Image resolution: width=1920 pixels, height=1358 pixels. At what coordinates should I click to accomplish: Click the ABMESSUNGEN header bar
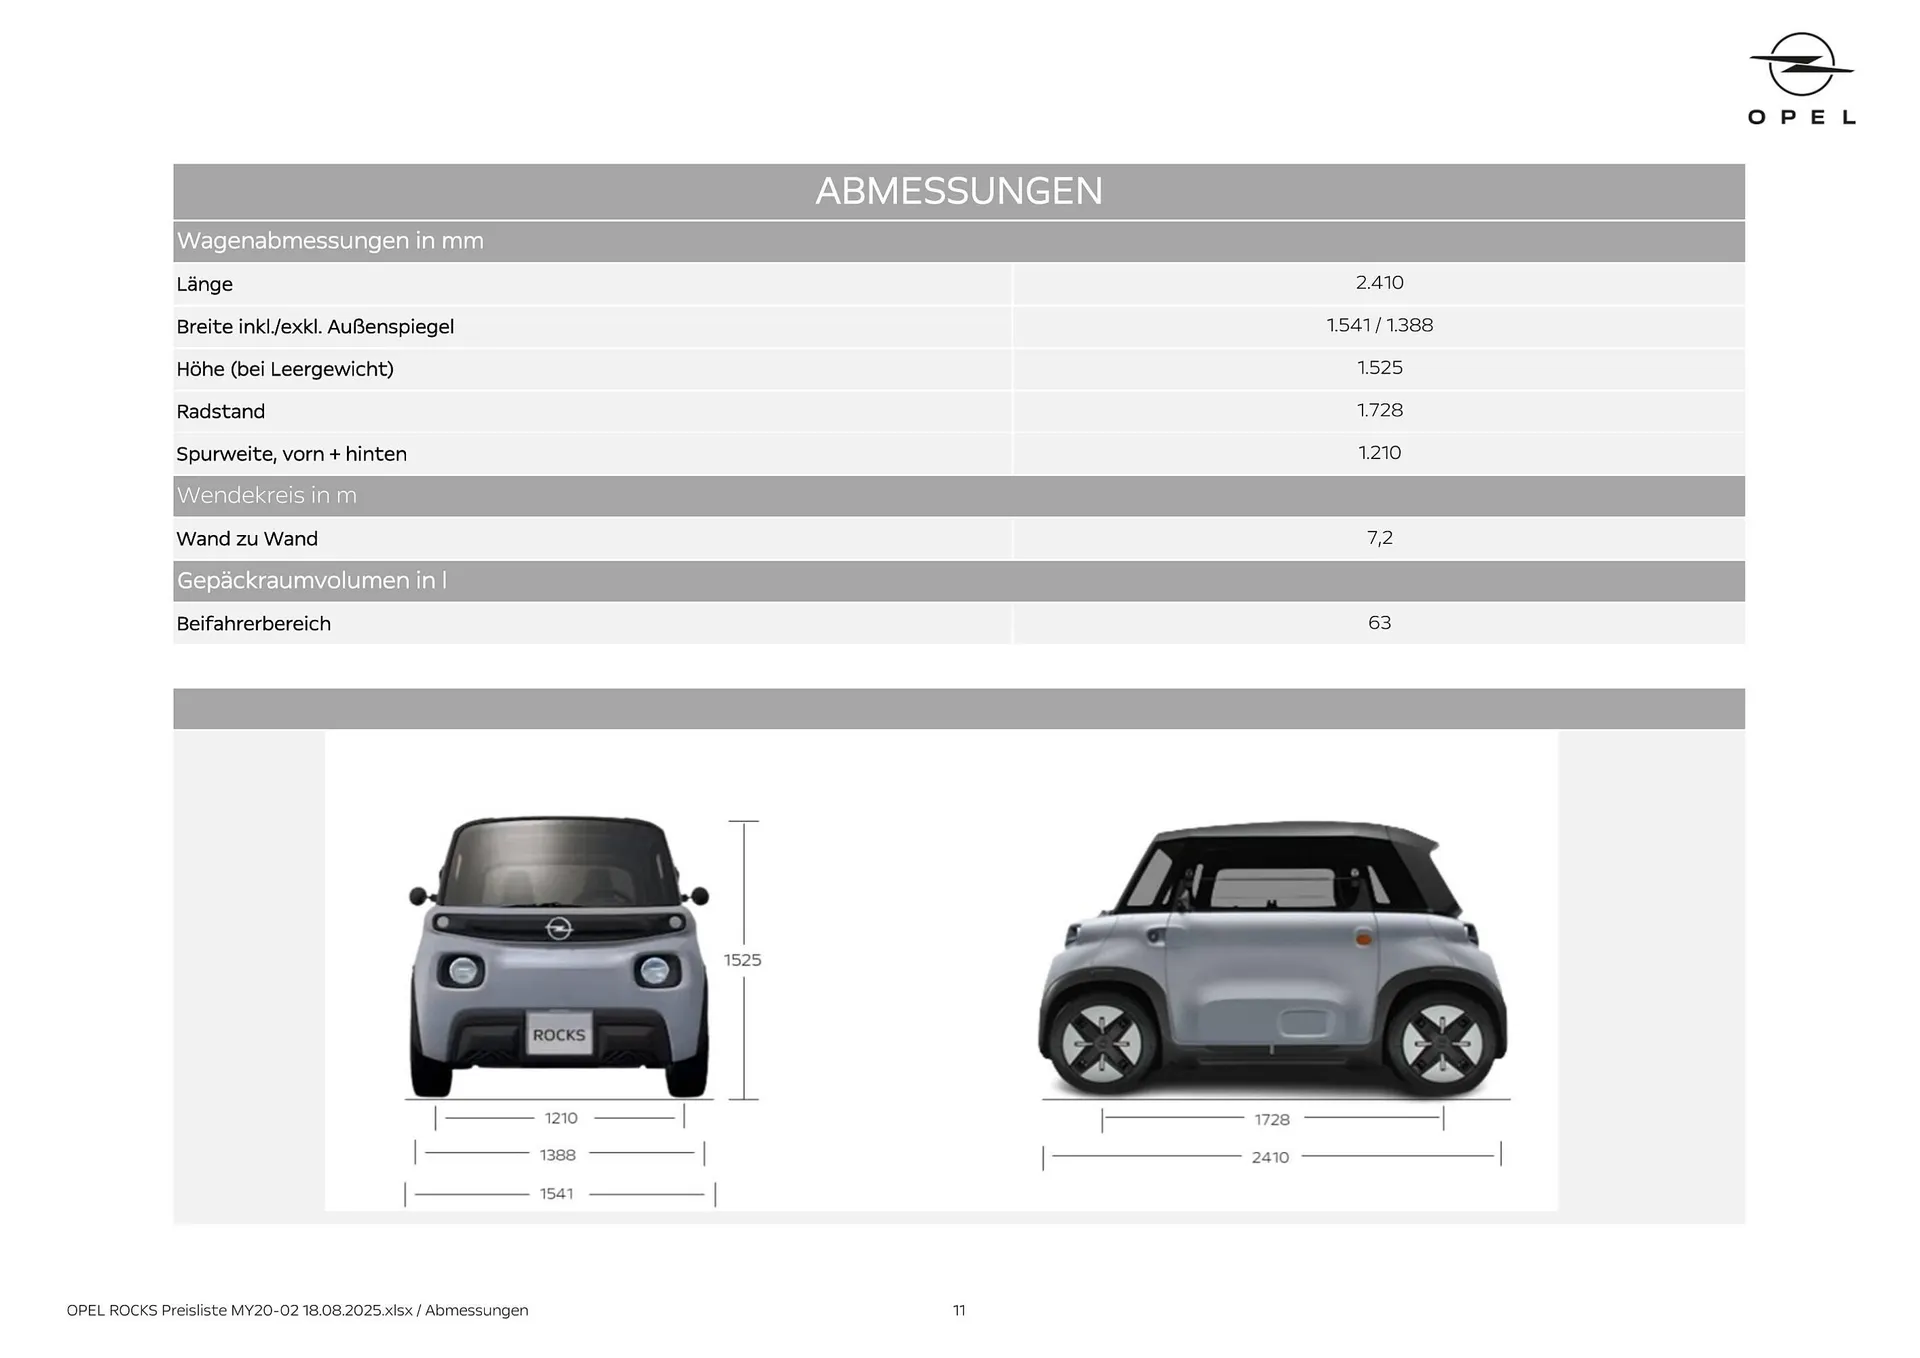coord(958,190)
